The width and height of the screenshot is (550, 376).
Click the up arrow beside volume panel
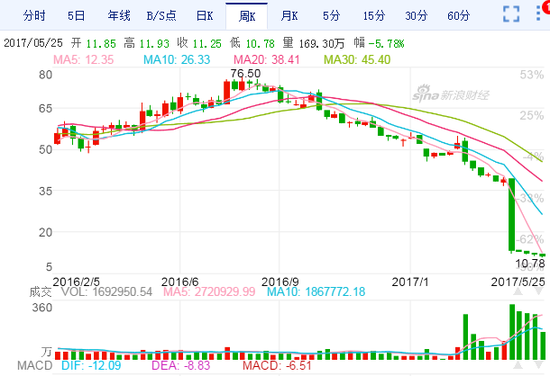518,291
